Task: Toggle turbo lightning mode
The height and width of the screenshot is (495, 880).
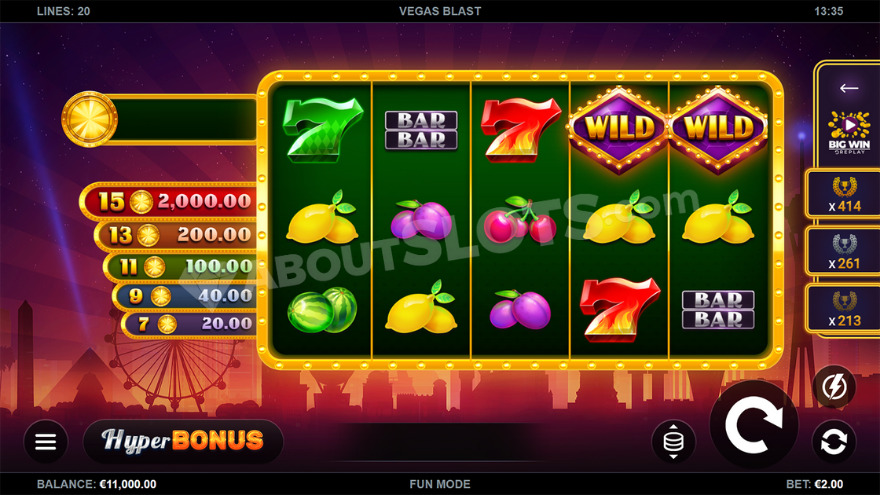Action: 835,387
